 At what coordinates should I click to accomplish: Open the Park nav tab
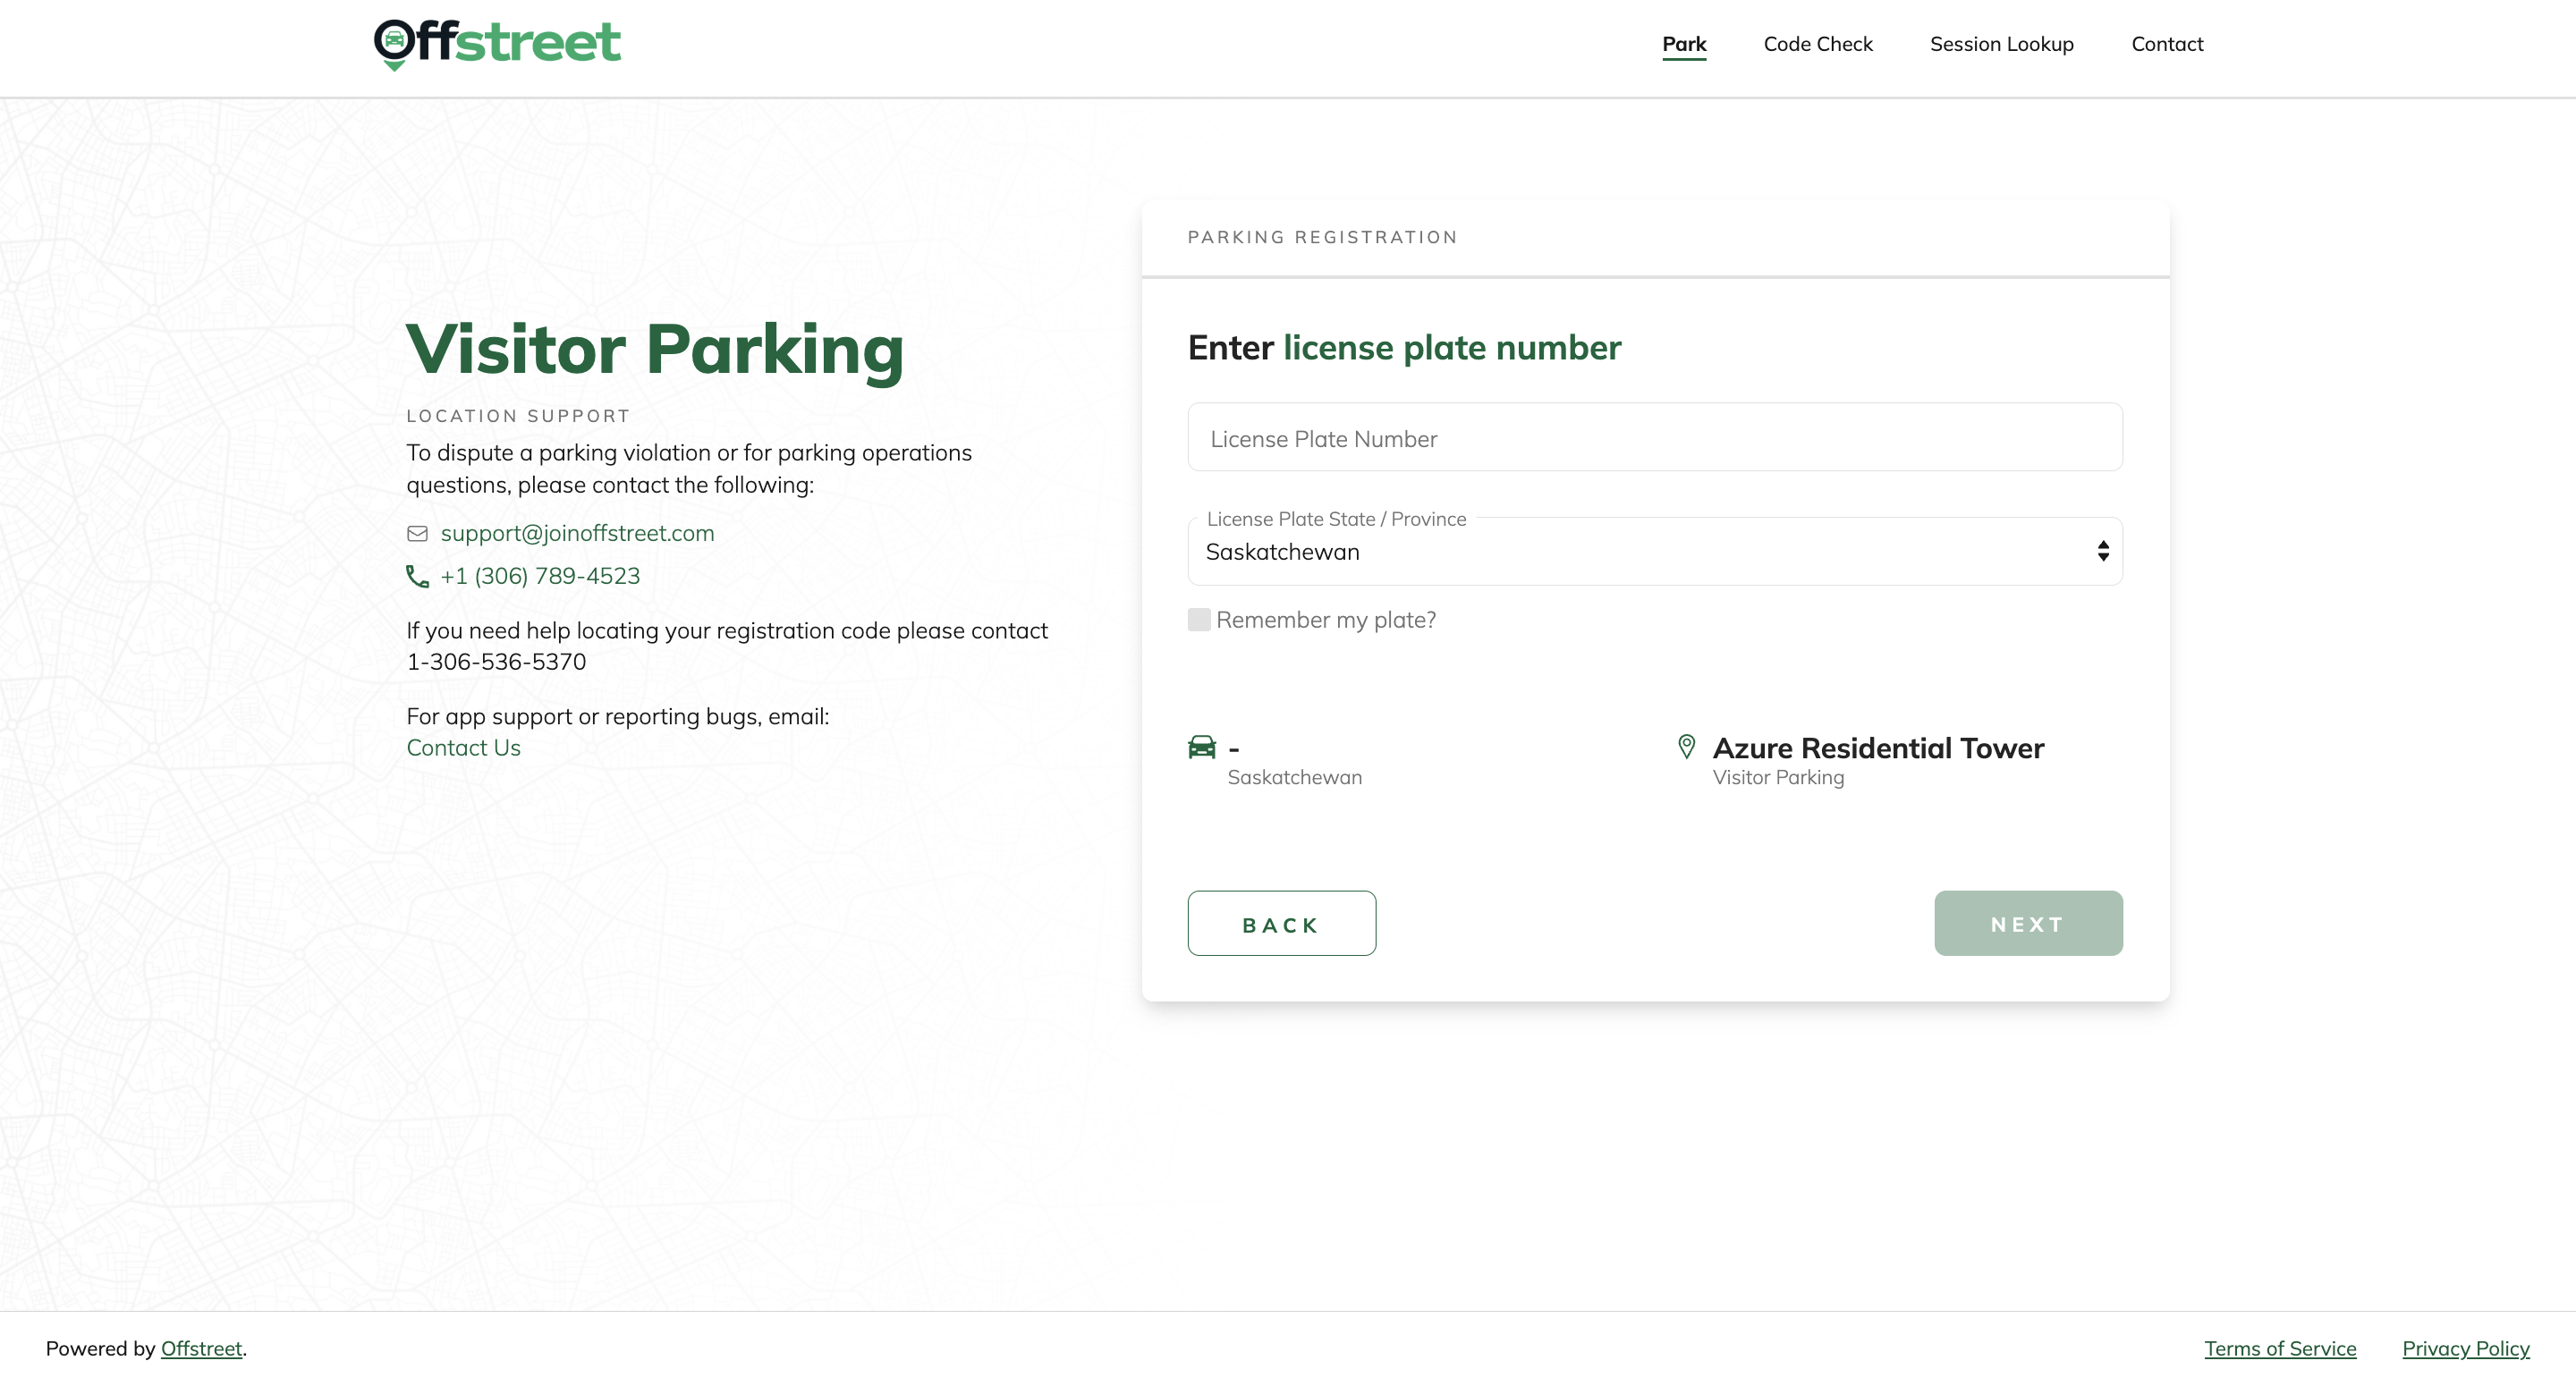[x=1684, y=44]
